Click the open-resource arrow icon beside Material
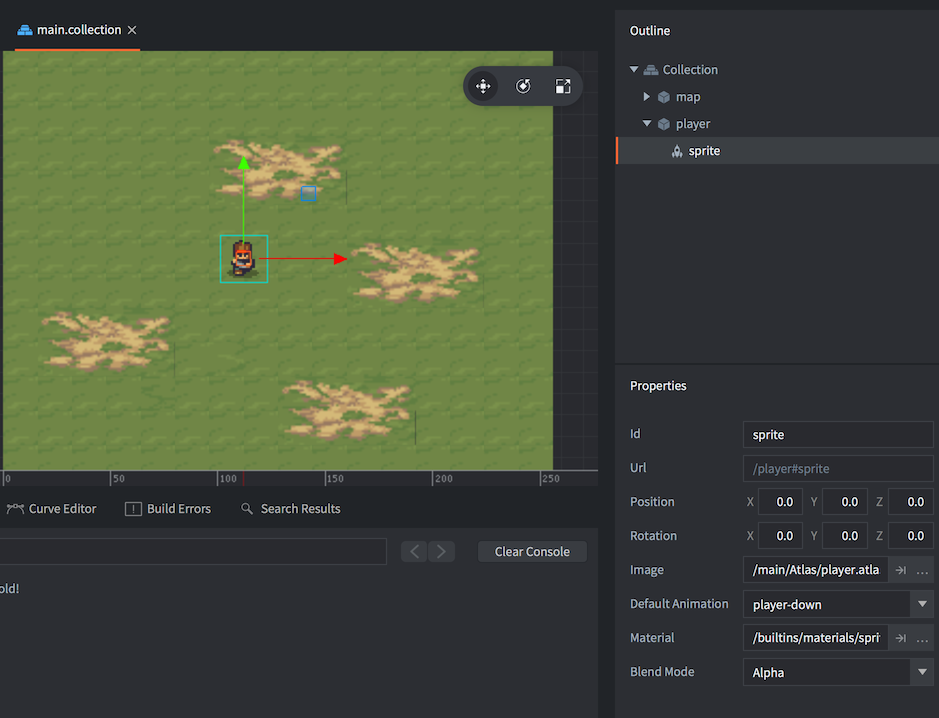Image resolution: width=939 pixels, height=718 pixels. [900, 638]
